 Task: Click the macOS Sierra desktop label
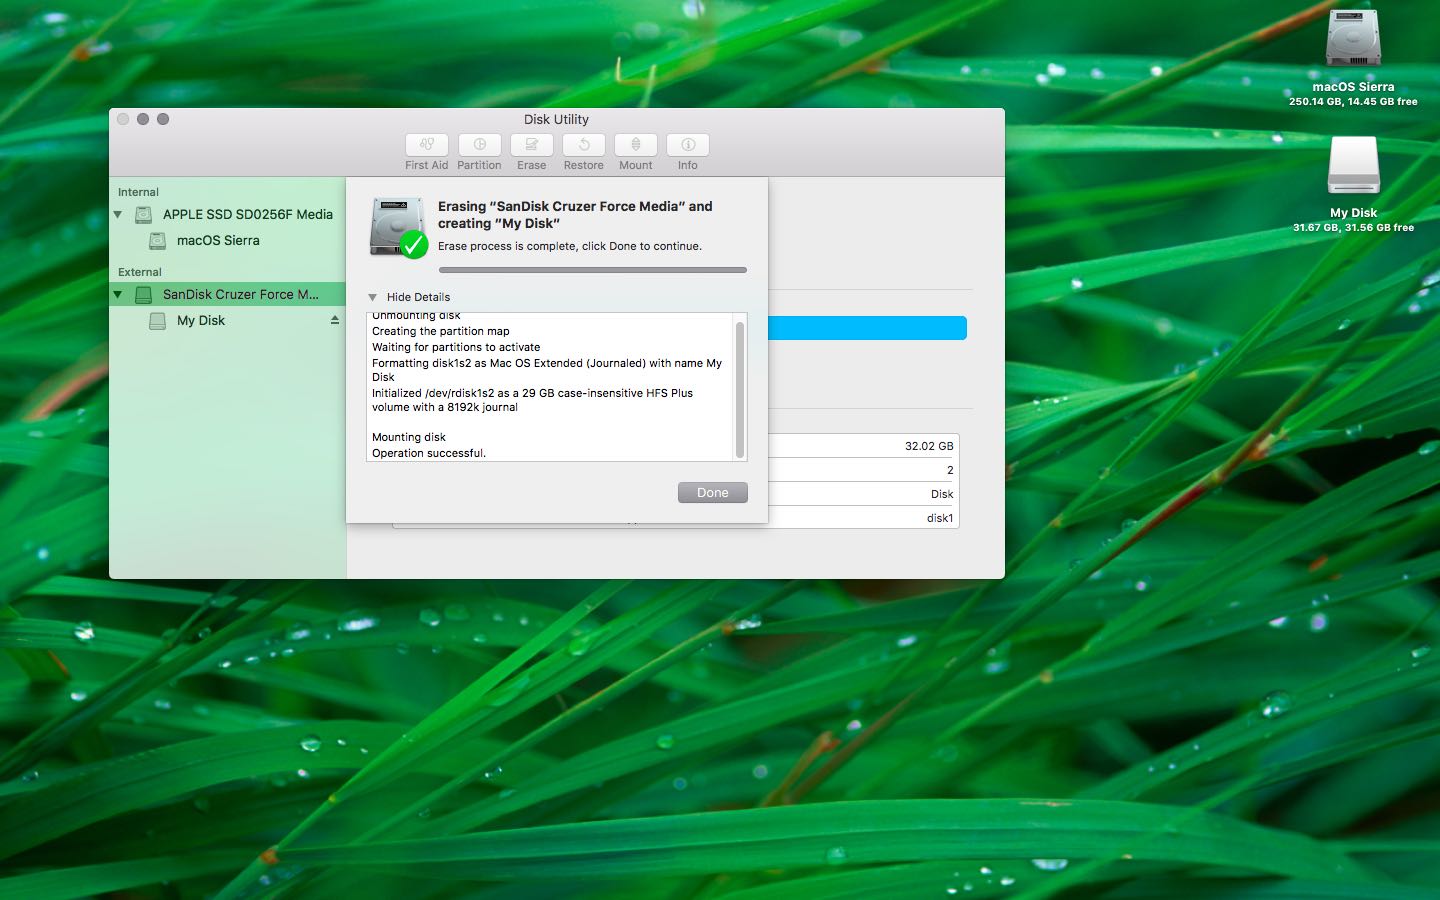1353,87
